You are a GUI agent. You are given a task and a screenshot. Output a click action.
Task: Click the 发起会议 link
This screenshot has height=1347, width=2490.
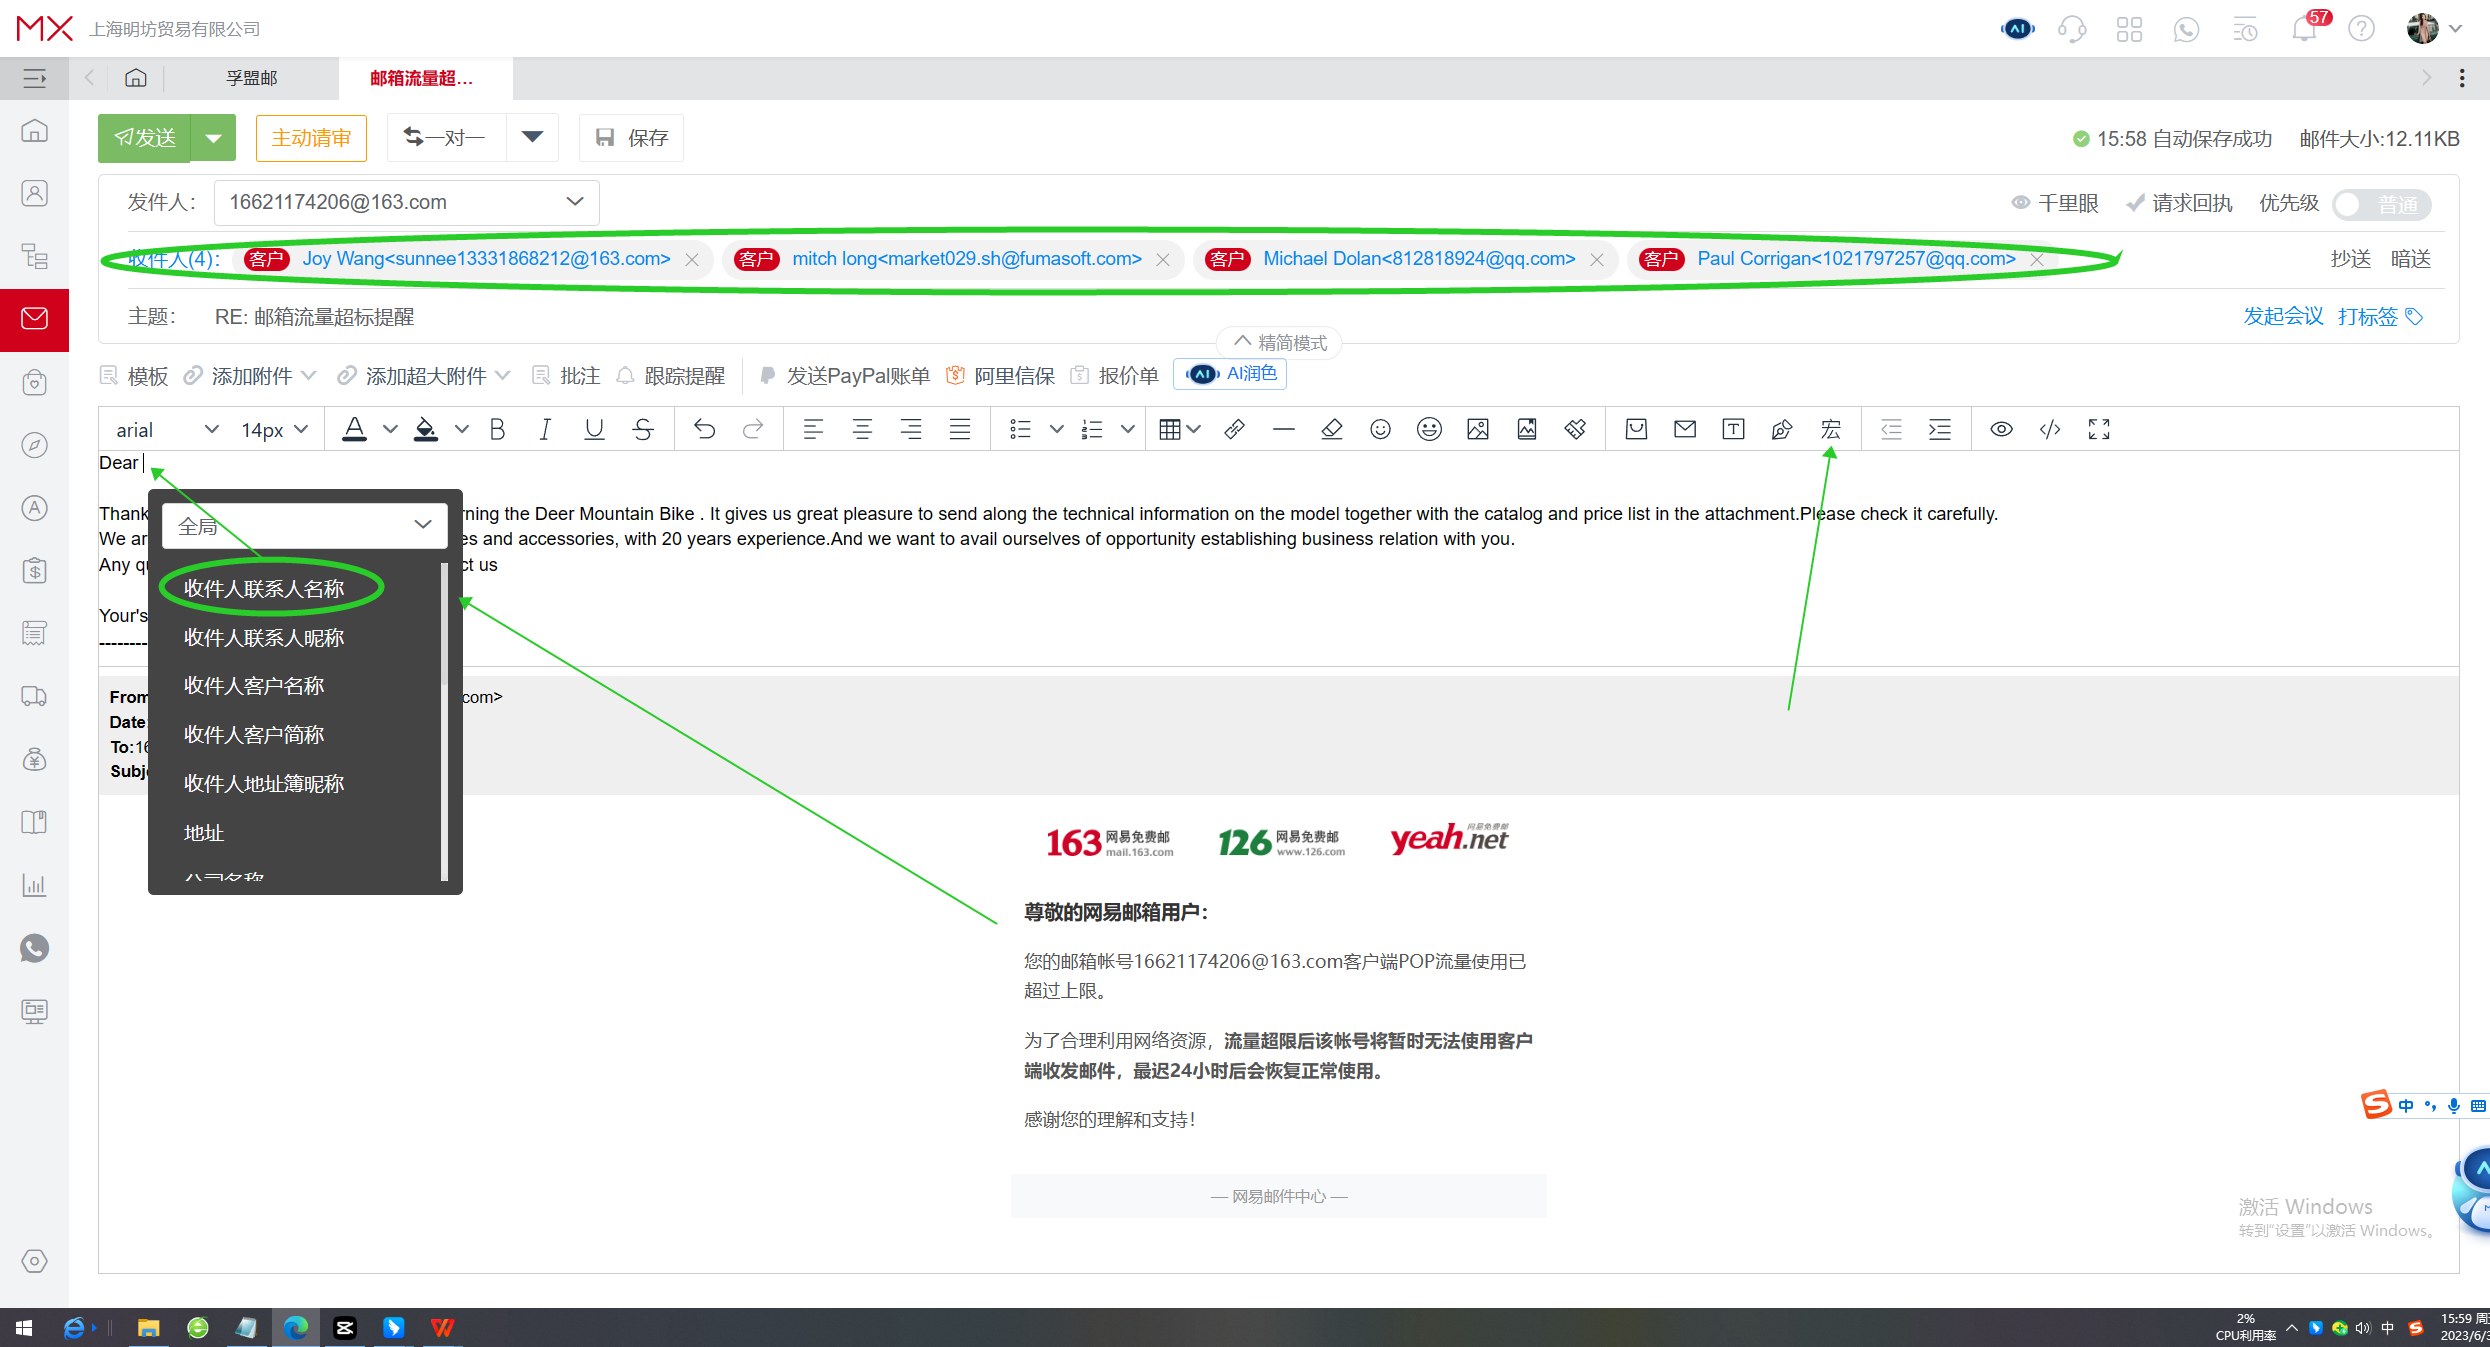tap(2283, 316)
